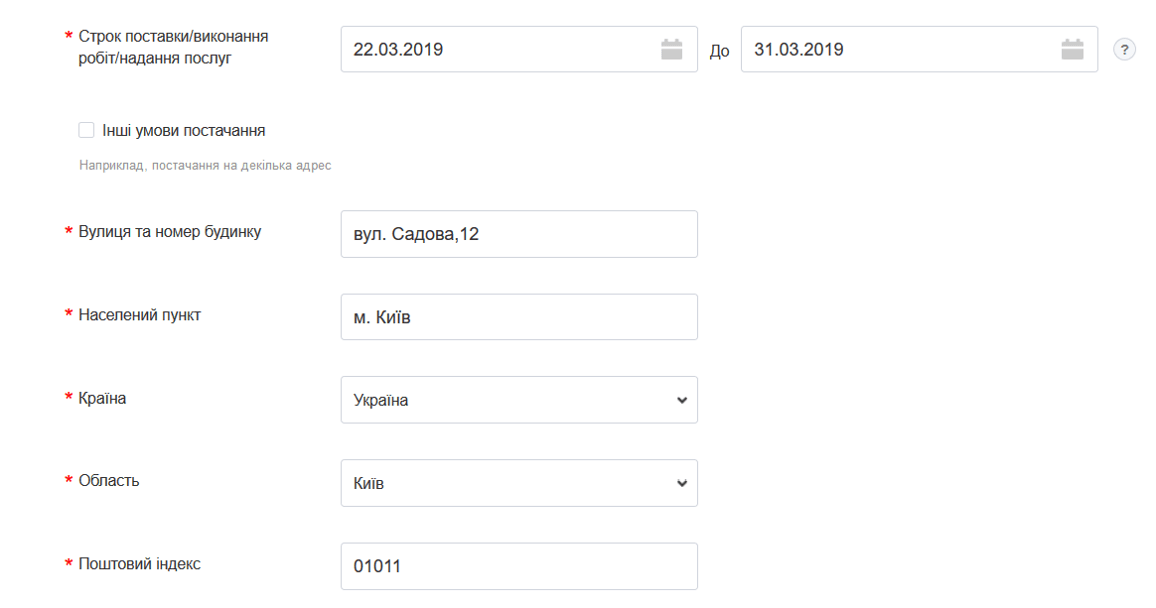Click the Населений пункт field with м. Київ
The height and width of the screenshot is (608, 1156).
pyautogui.click(x=518, y=317)
